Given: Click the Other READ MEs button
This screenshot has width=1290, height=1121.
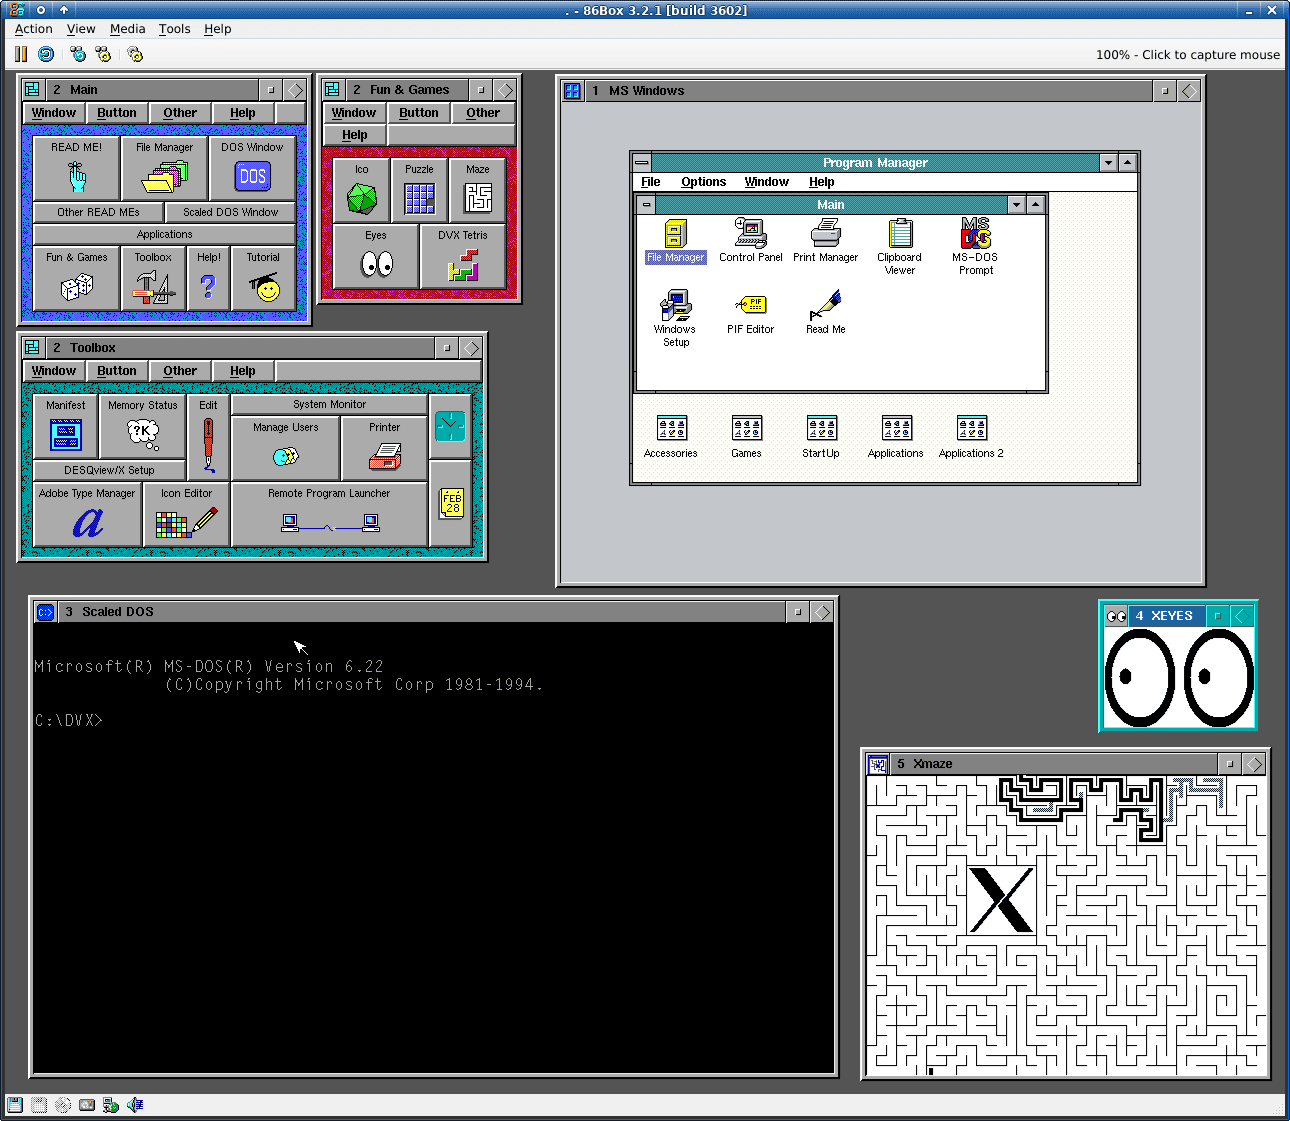Looking at the screenshot, I should point(98,212).
